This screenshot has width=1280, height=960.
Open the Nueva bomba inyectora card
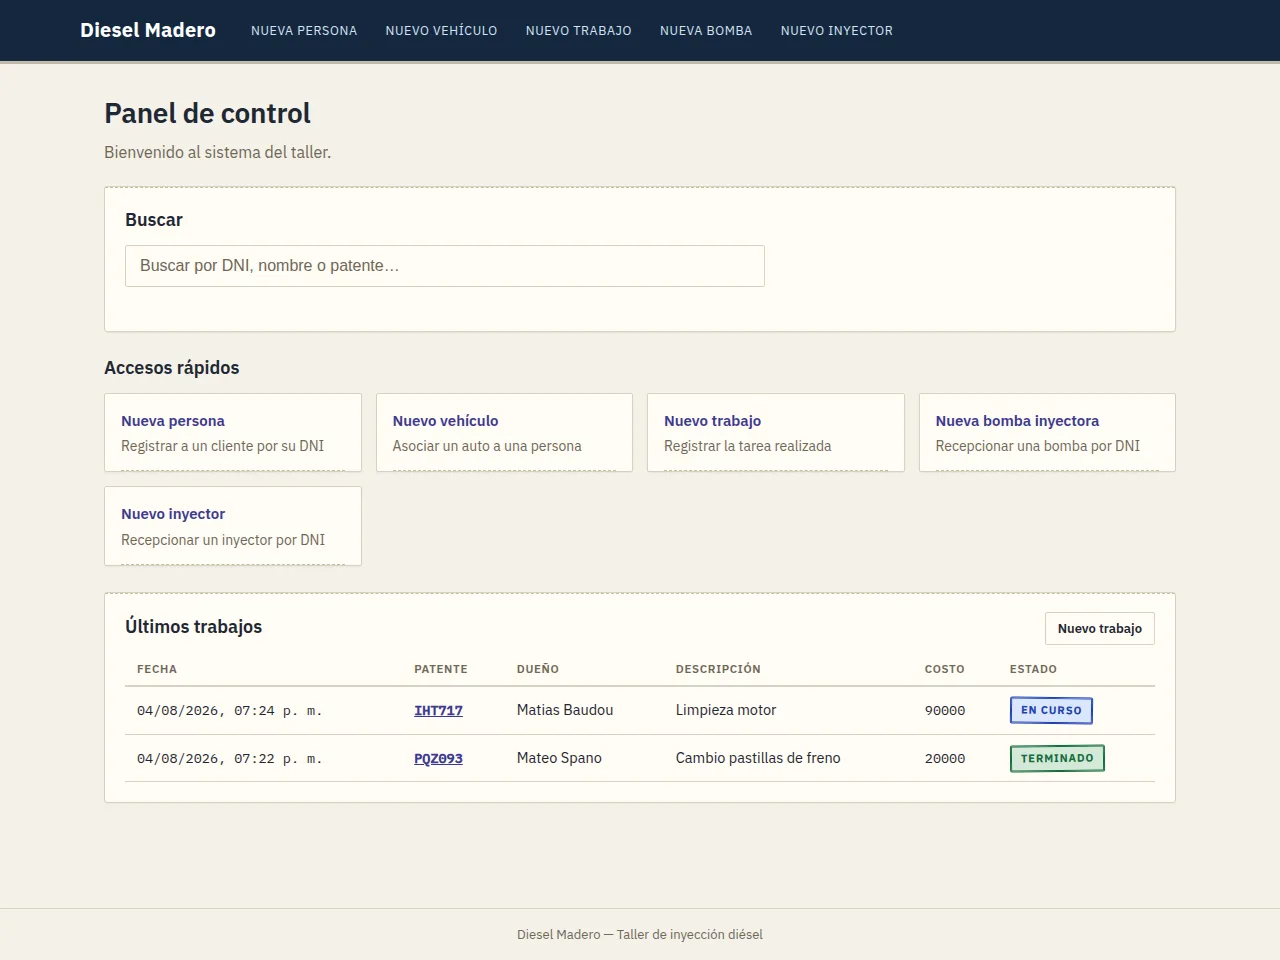click(x=1047, y=433)
